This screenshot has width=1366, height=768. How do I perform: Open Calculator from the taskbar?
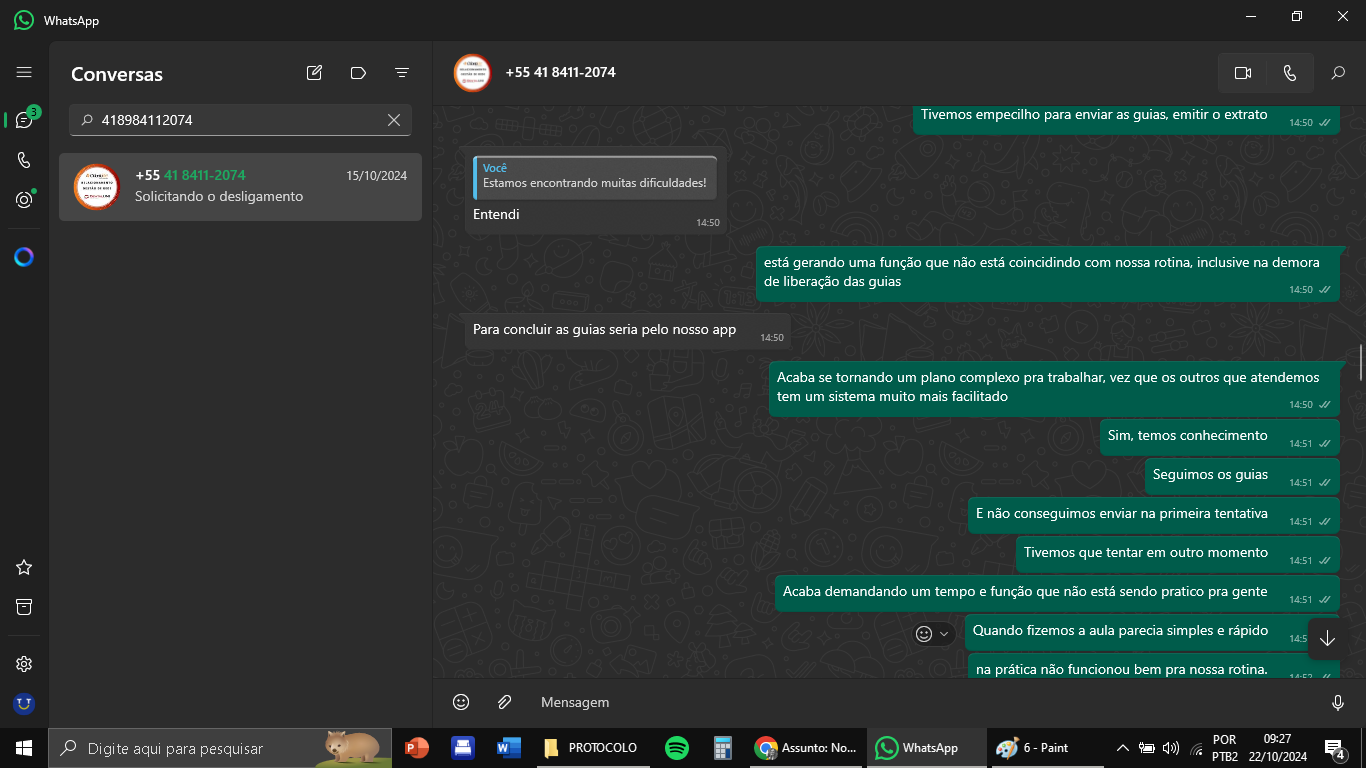[x=723, y=748]
